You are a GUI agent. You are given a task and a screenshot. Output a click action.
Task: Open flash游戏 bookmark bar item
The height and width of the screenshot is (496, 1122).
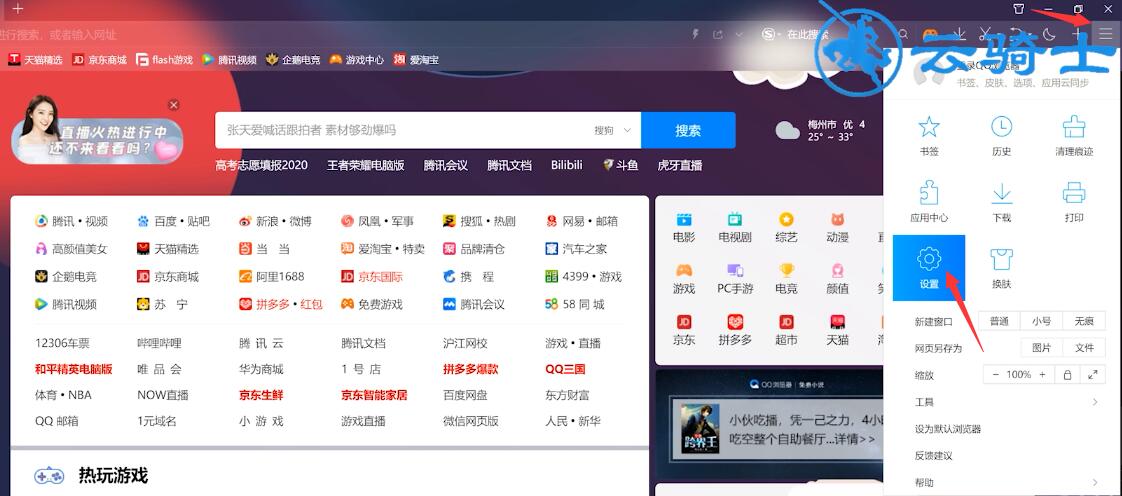[x=165, y=60]
